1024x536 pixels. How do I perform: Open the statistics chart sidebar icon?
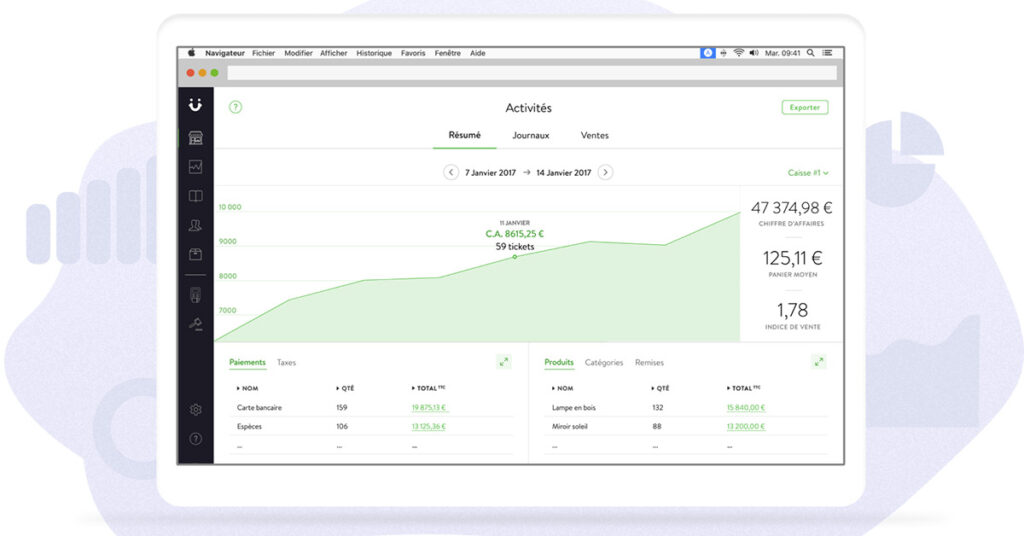[x=195, y=167]
